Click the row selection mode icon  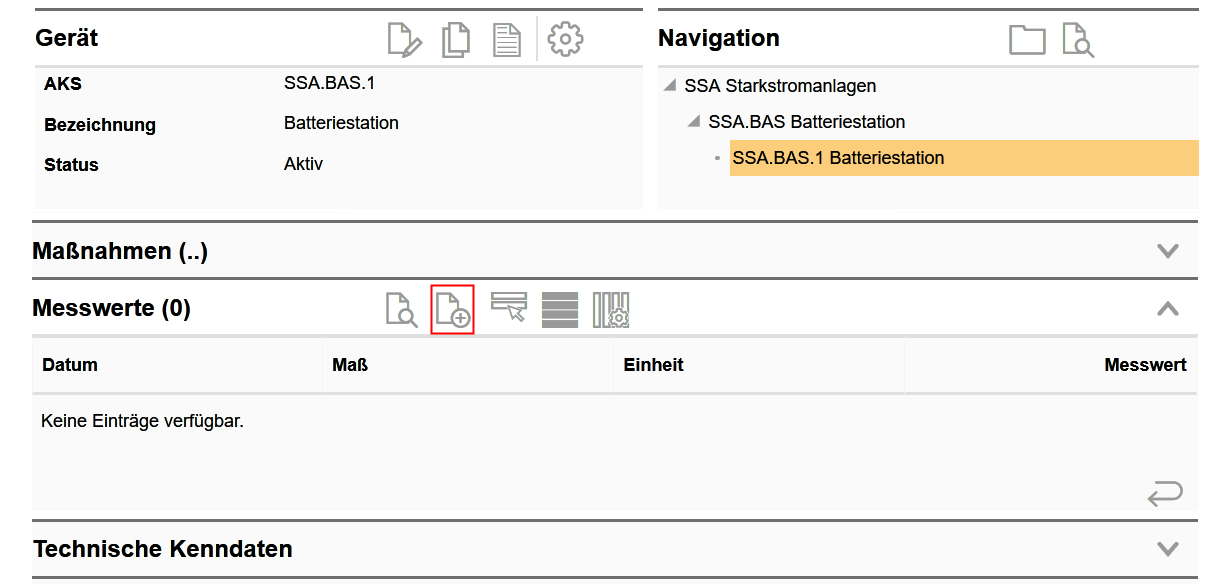pyautogui.click(x=509, y=309)
